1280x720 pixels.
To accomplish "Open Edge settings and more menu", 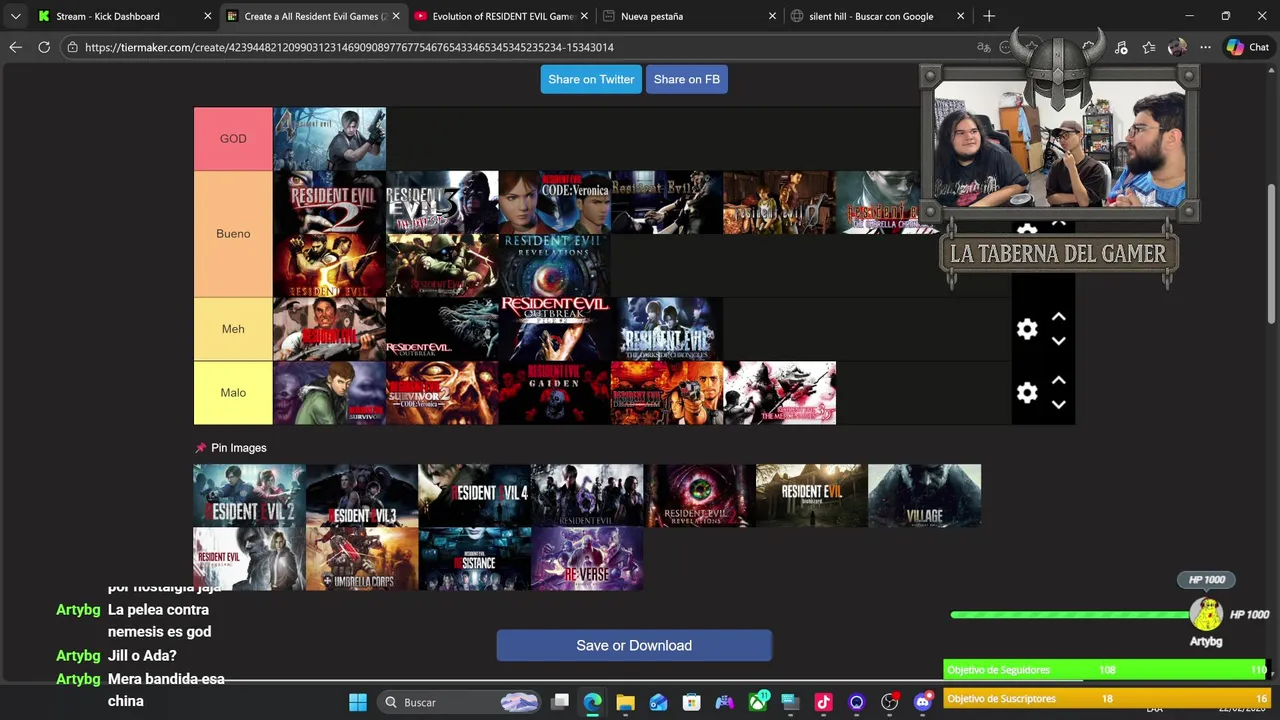I will point(1205,47).
